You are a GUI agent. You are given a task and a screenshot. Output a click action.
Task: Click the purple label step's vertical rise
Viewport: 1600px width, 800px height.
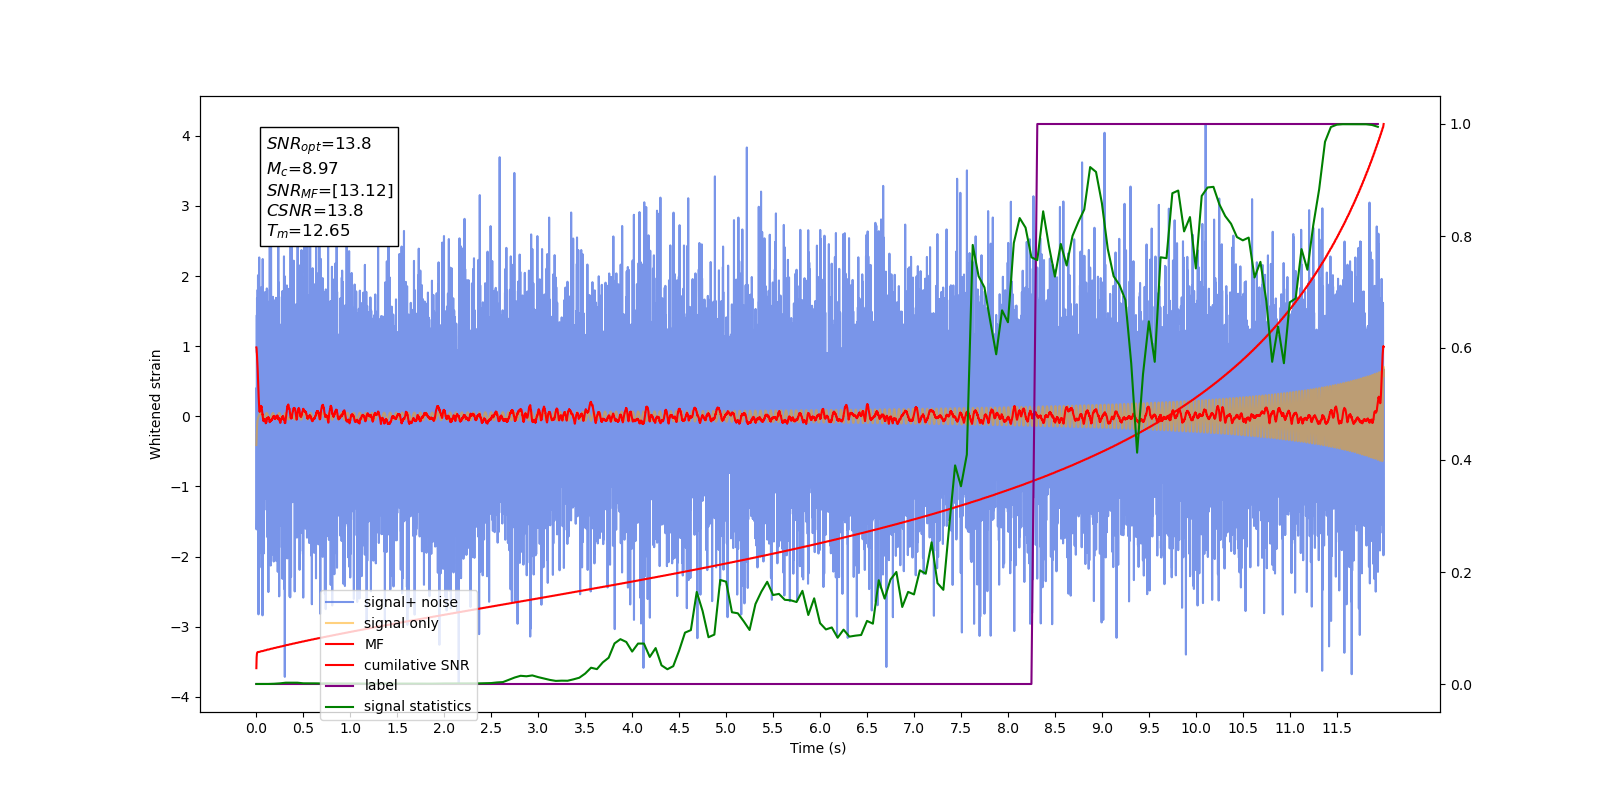click(1034, 404)
